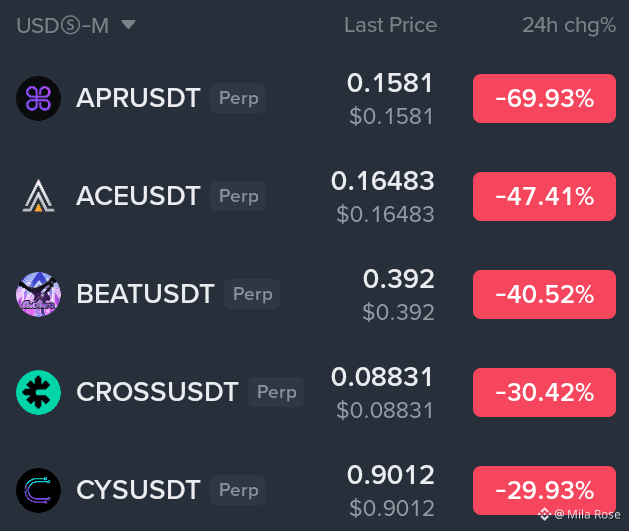Open the CYSUSDT coin icon
The image size is (629, 531).
pyautogui.click(x=39, y=490)
